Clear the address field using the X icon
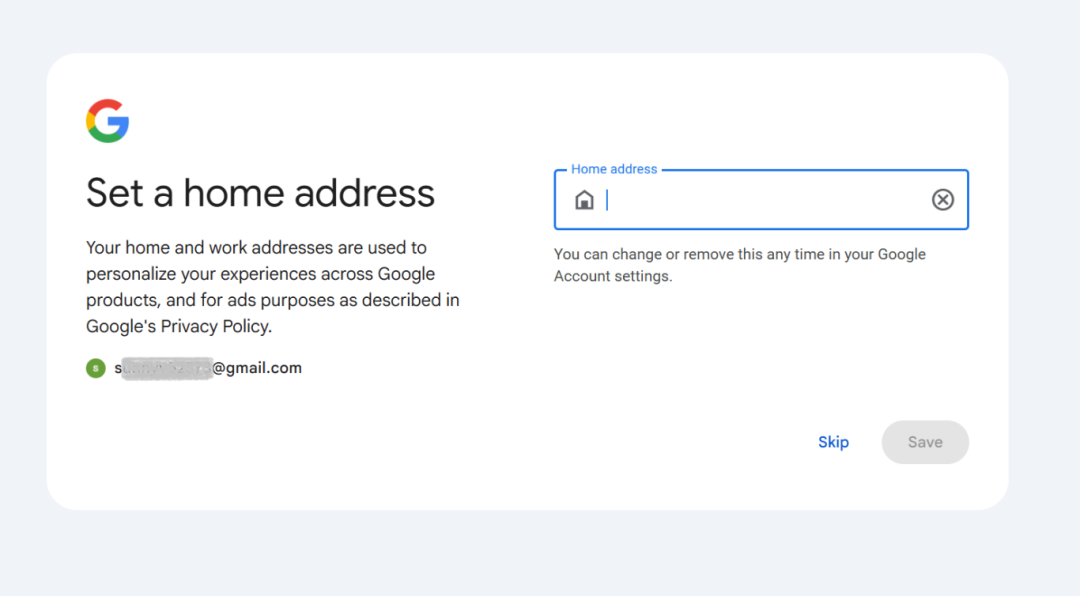 [943, 199]
